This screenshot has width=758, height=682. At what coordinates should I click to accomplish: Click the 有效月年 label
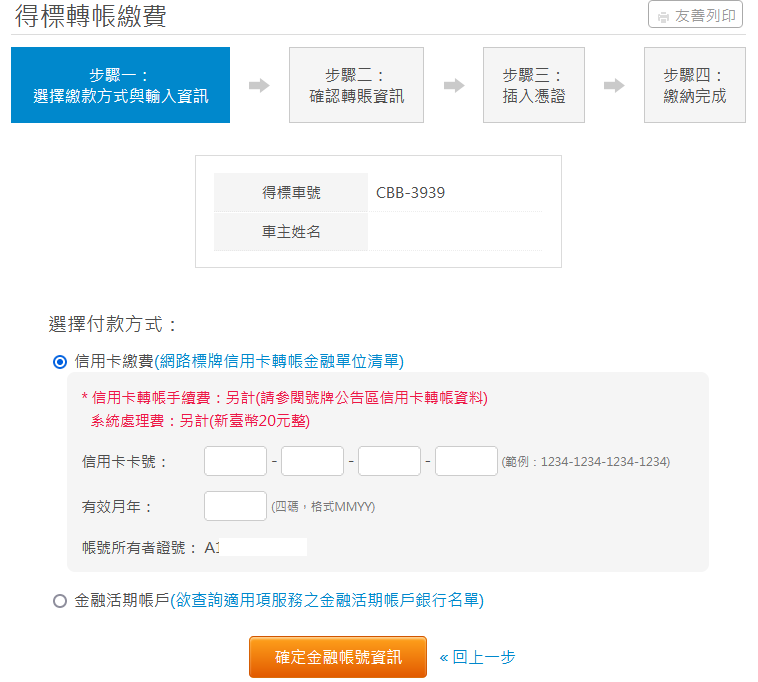click(117, 507)
